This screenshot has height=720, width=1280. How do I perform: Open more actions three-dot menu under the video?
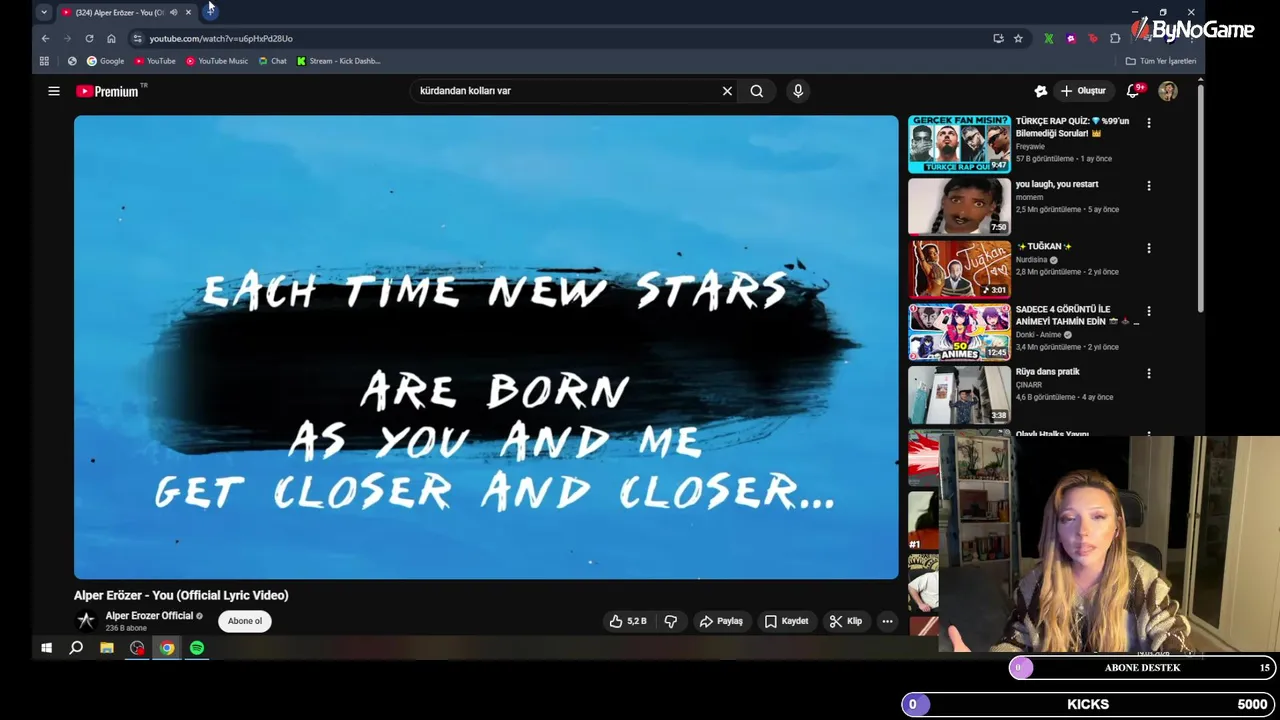887,621
